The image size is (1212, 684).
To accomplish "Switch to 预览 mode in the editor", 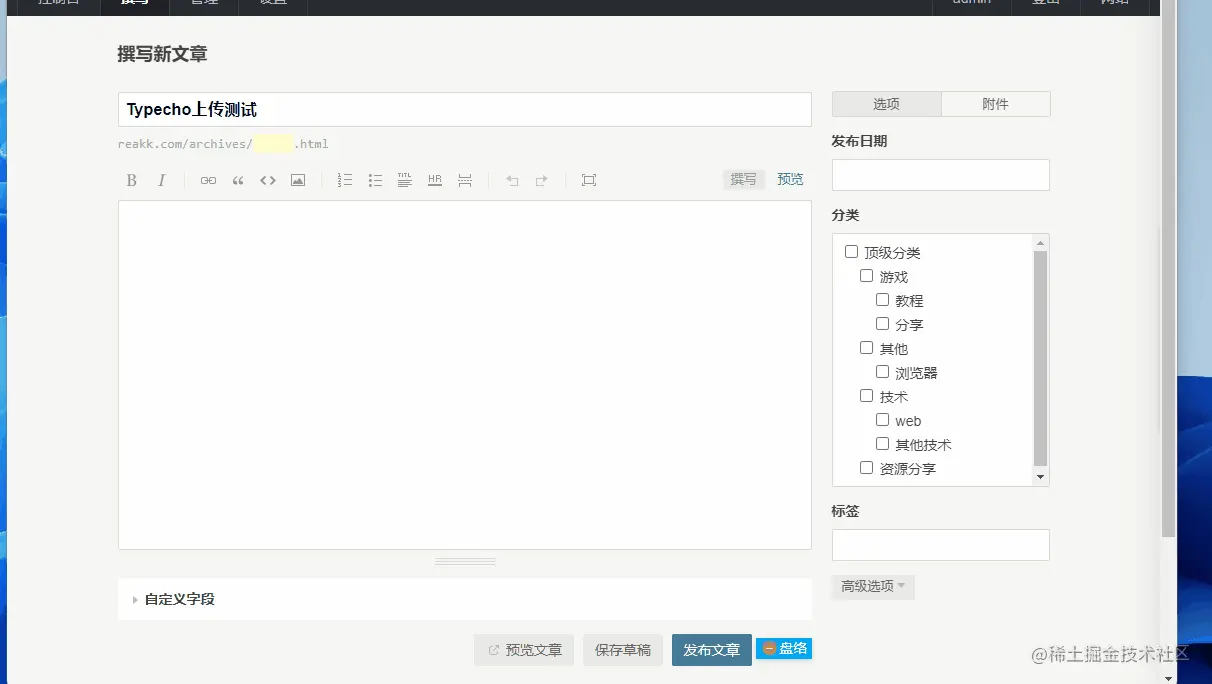I will pyautogui.click(x=790, y=178).
